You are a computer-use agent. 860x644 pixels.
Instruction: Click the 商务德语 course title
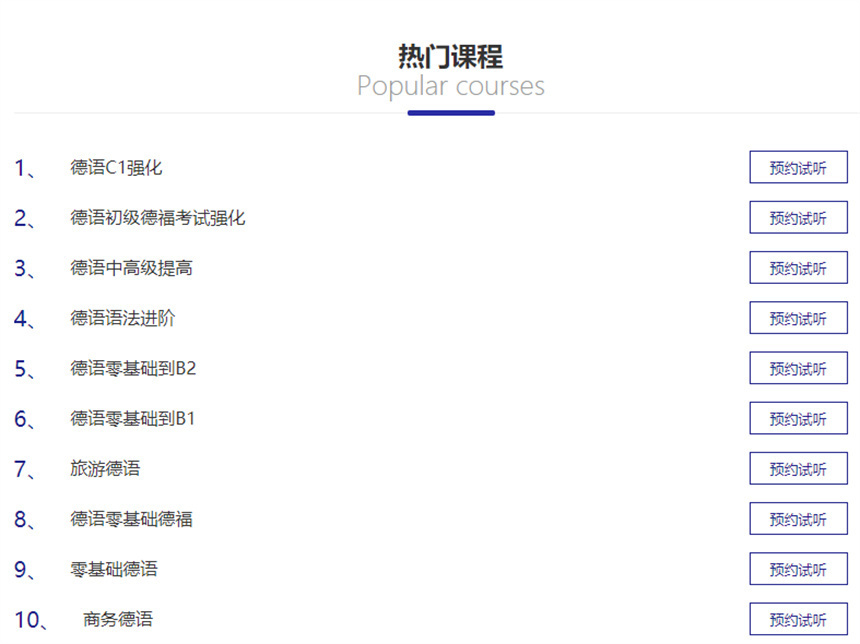click(117, 618)
